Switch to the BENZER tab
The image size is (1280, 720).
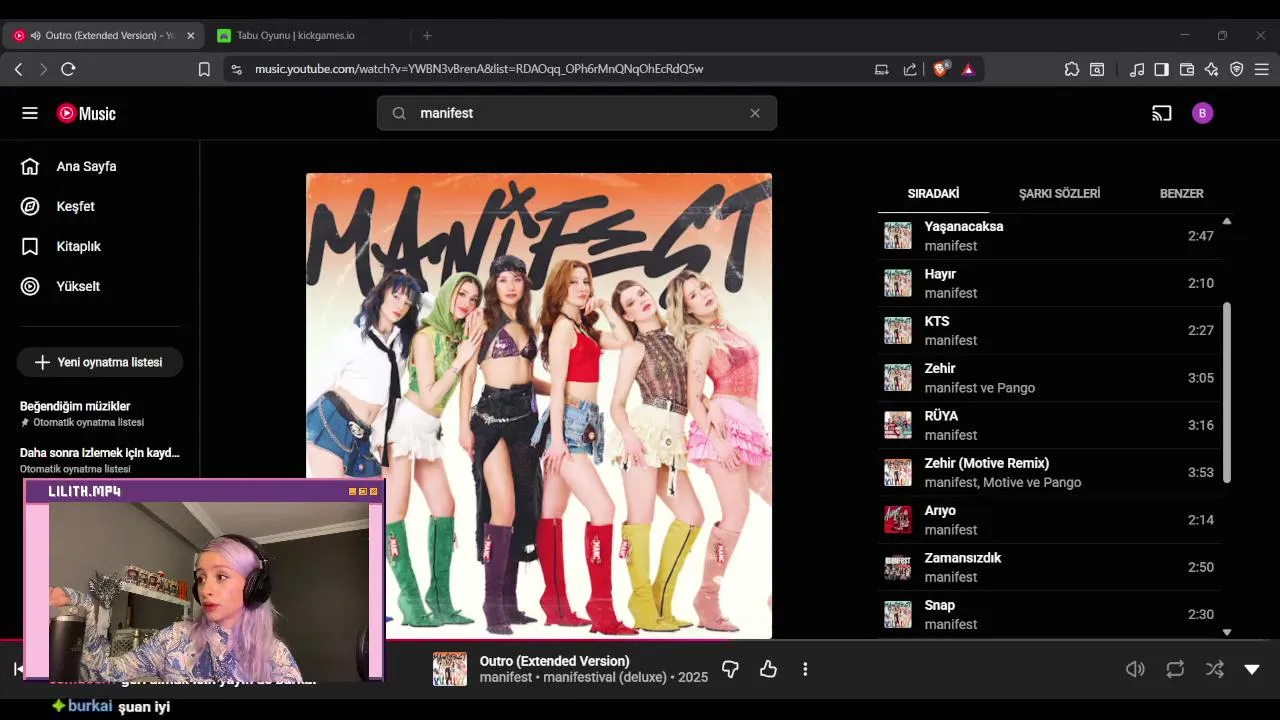click(x=1181, y=193)
